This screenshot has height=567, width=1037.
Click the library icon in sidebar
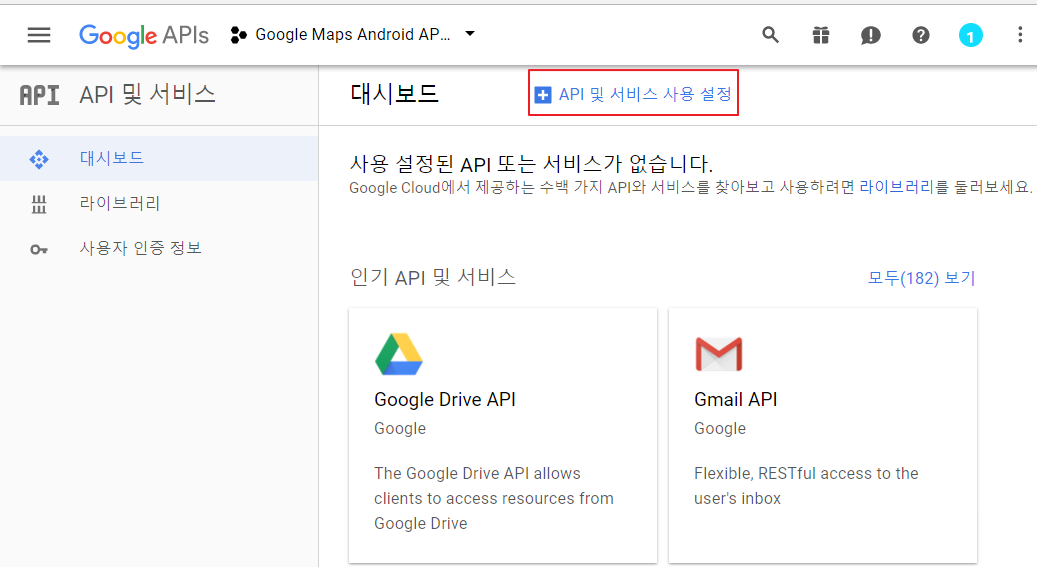click(39, 204)
